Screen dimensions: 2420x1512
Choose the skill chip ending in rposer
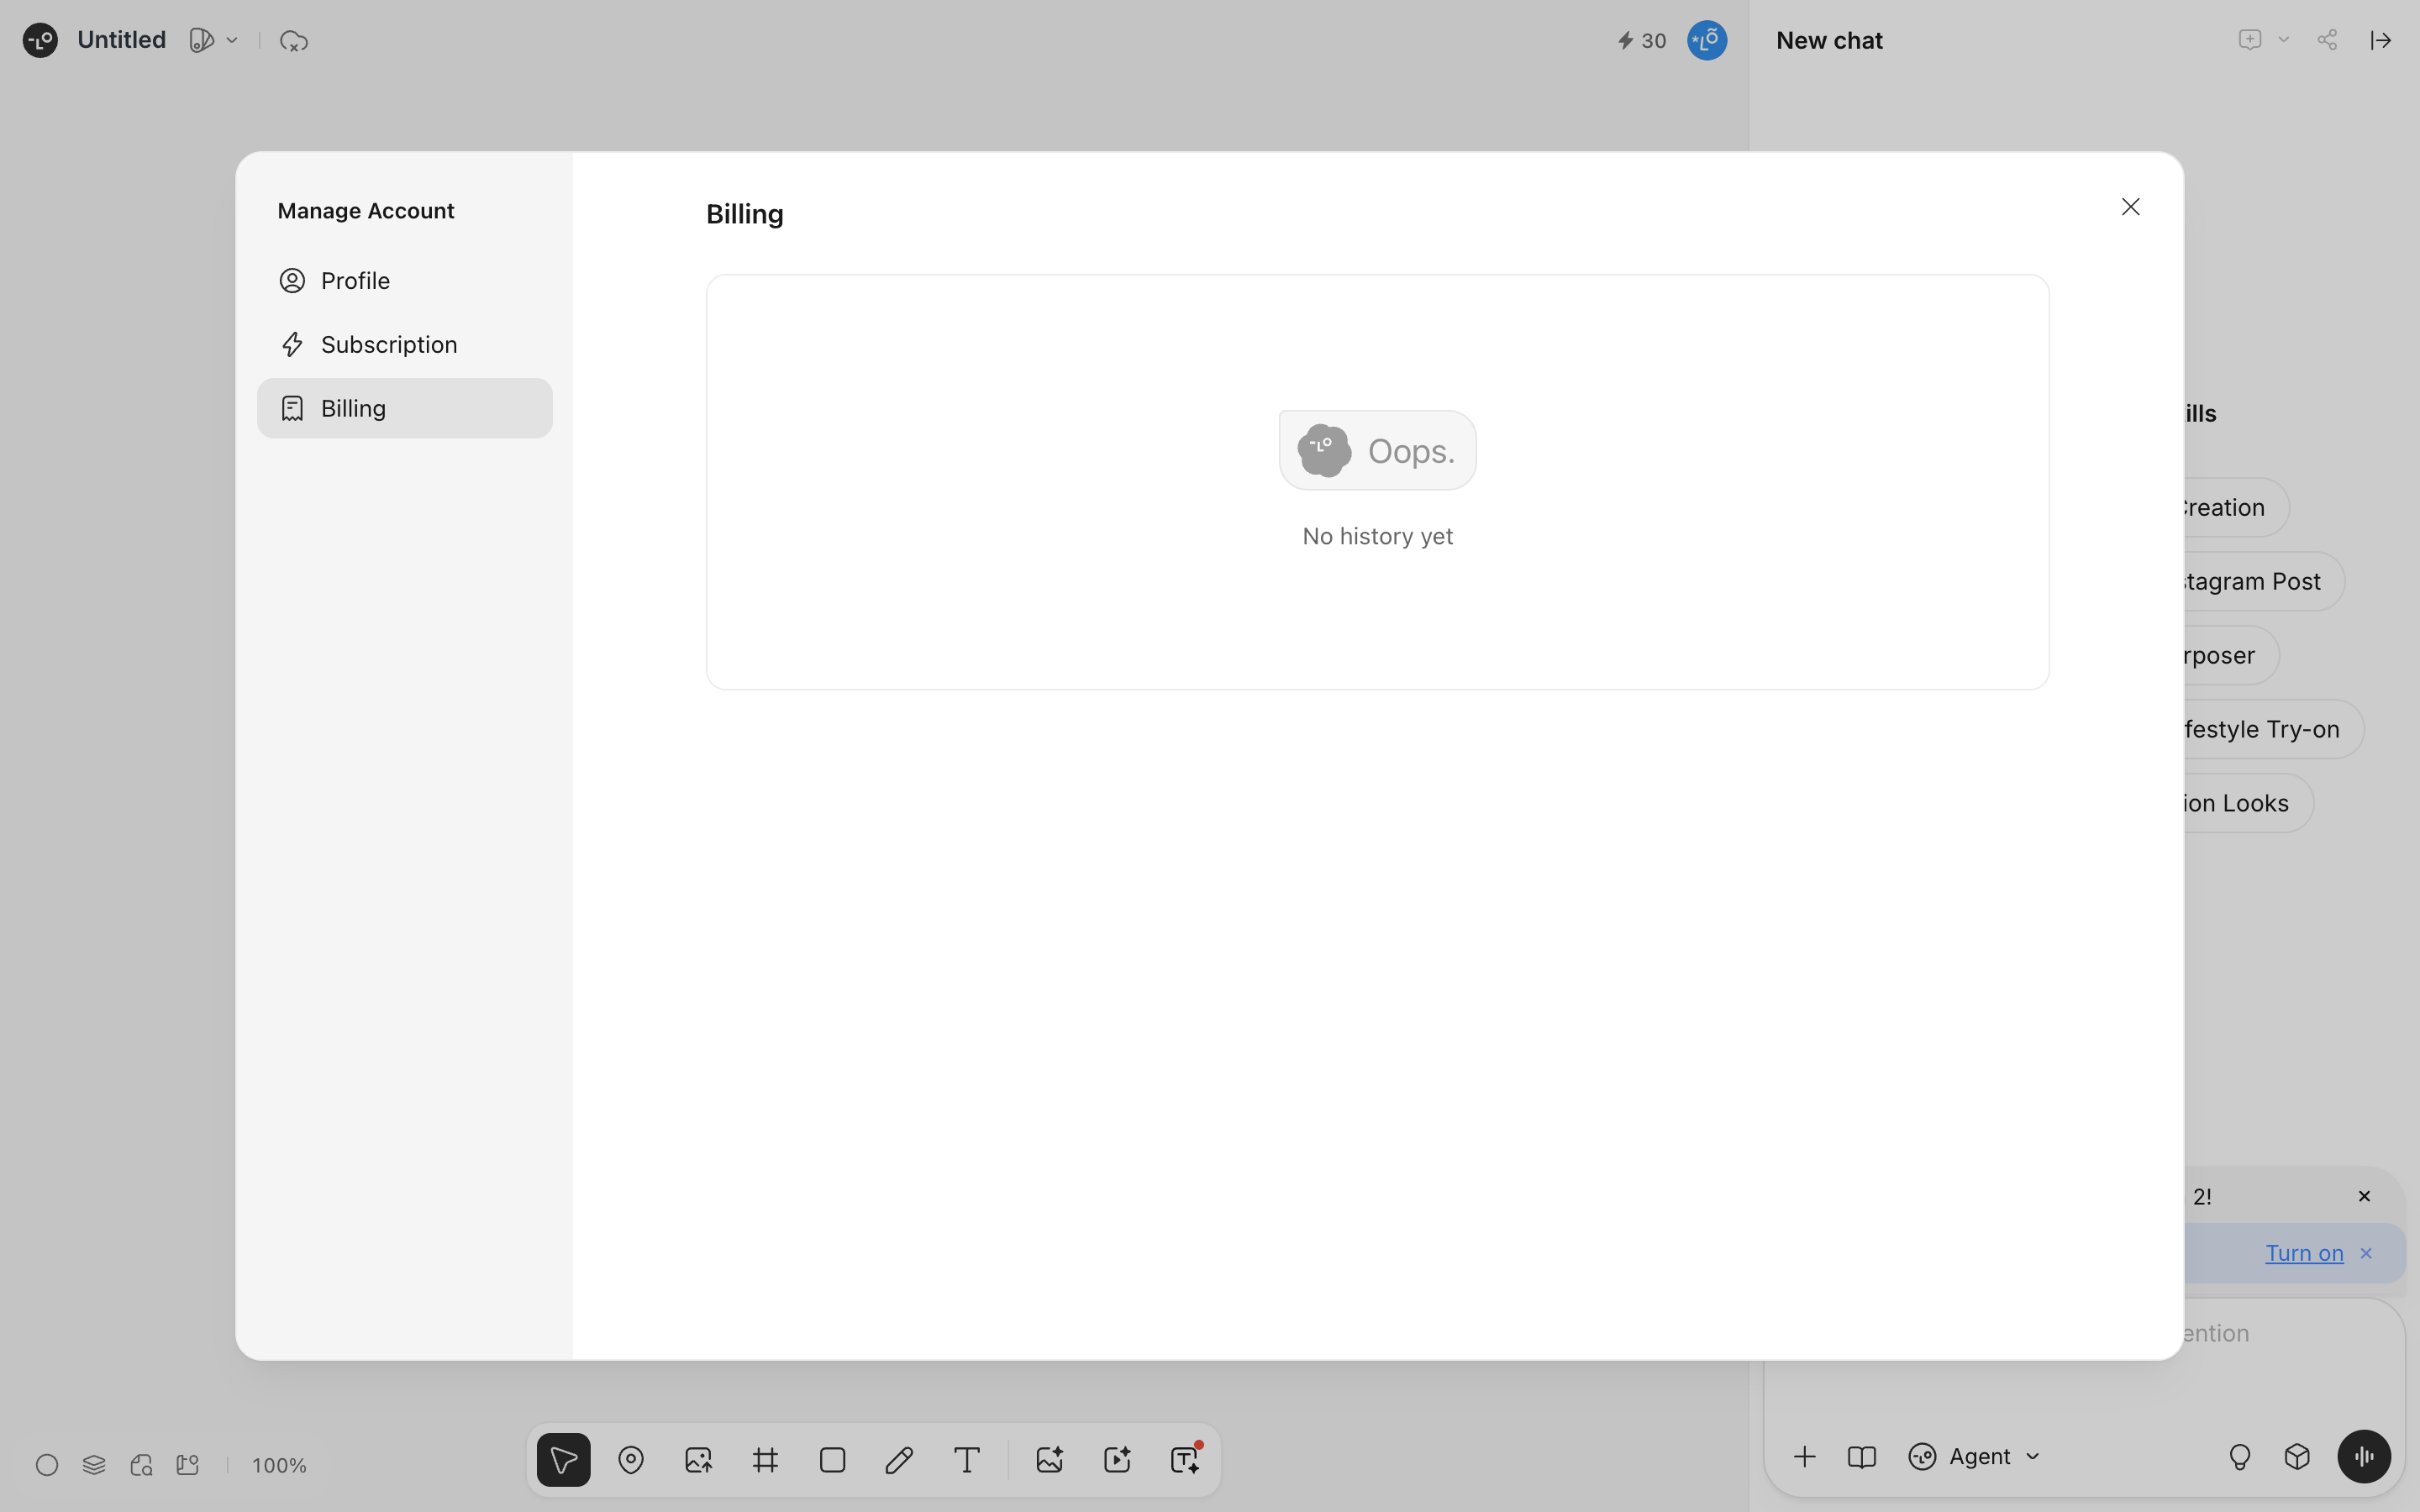2231,655
